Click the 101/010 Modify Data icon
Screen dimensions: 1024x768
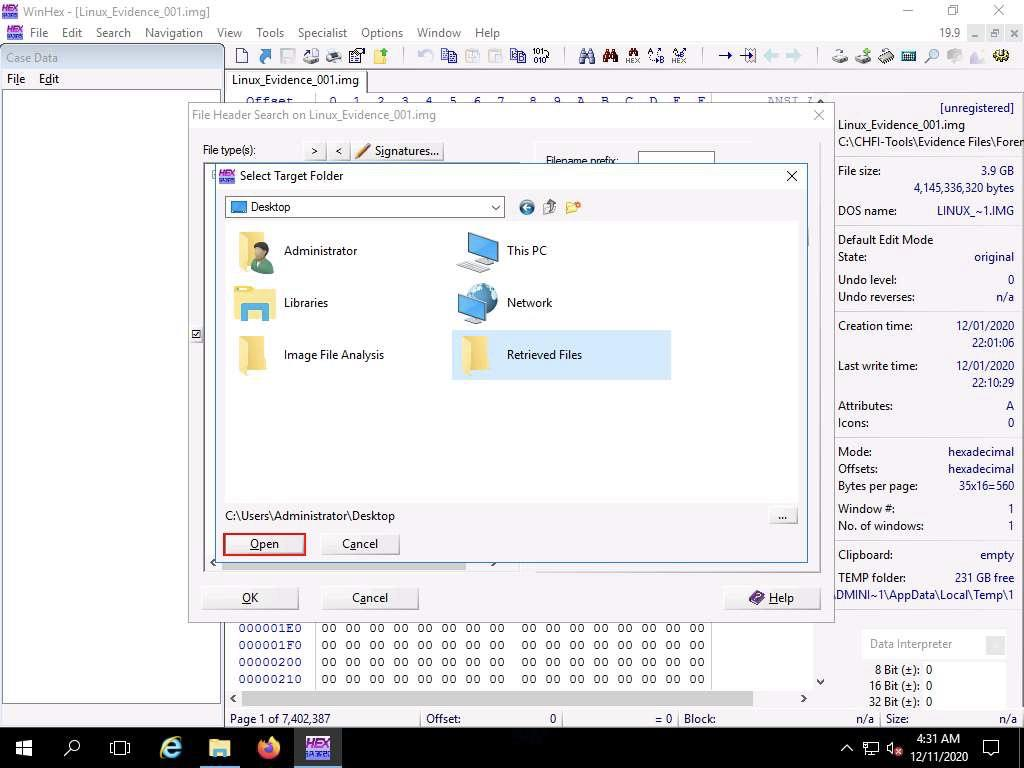click(x=541, y=56)
